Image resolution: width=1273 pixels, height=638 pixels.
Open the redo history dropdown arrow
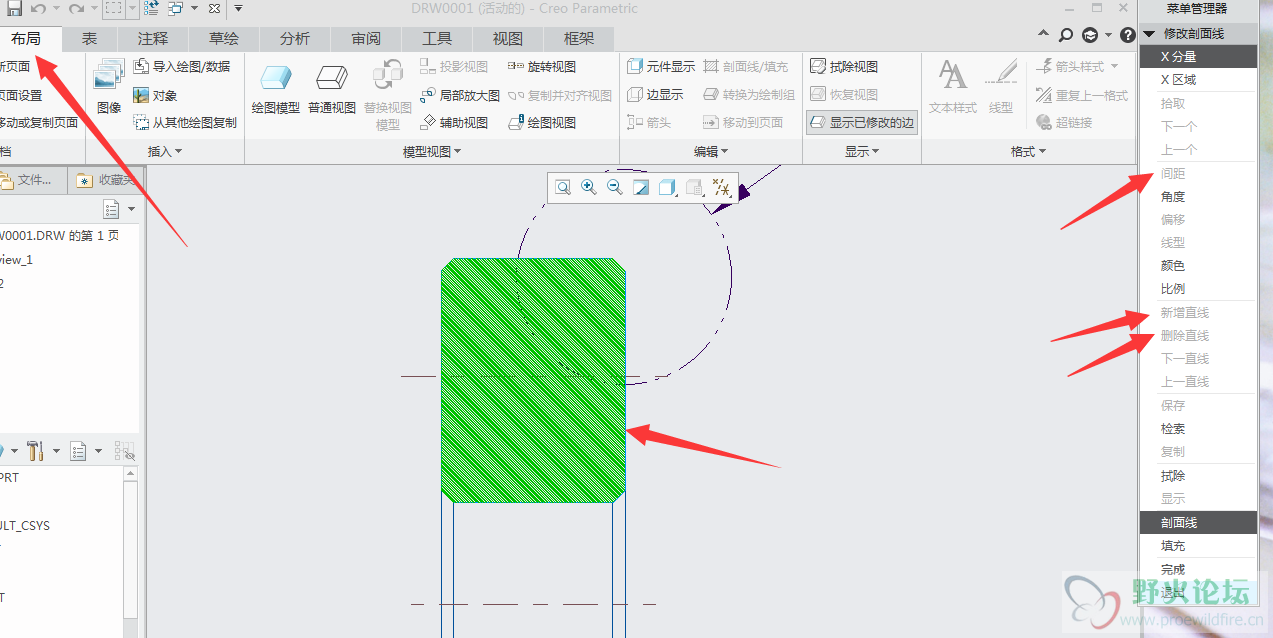(x=93, y=8)
